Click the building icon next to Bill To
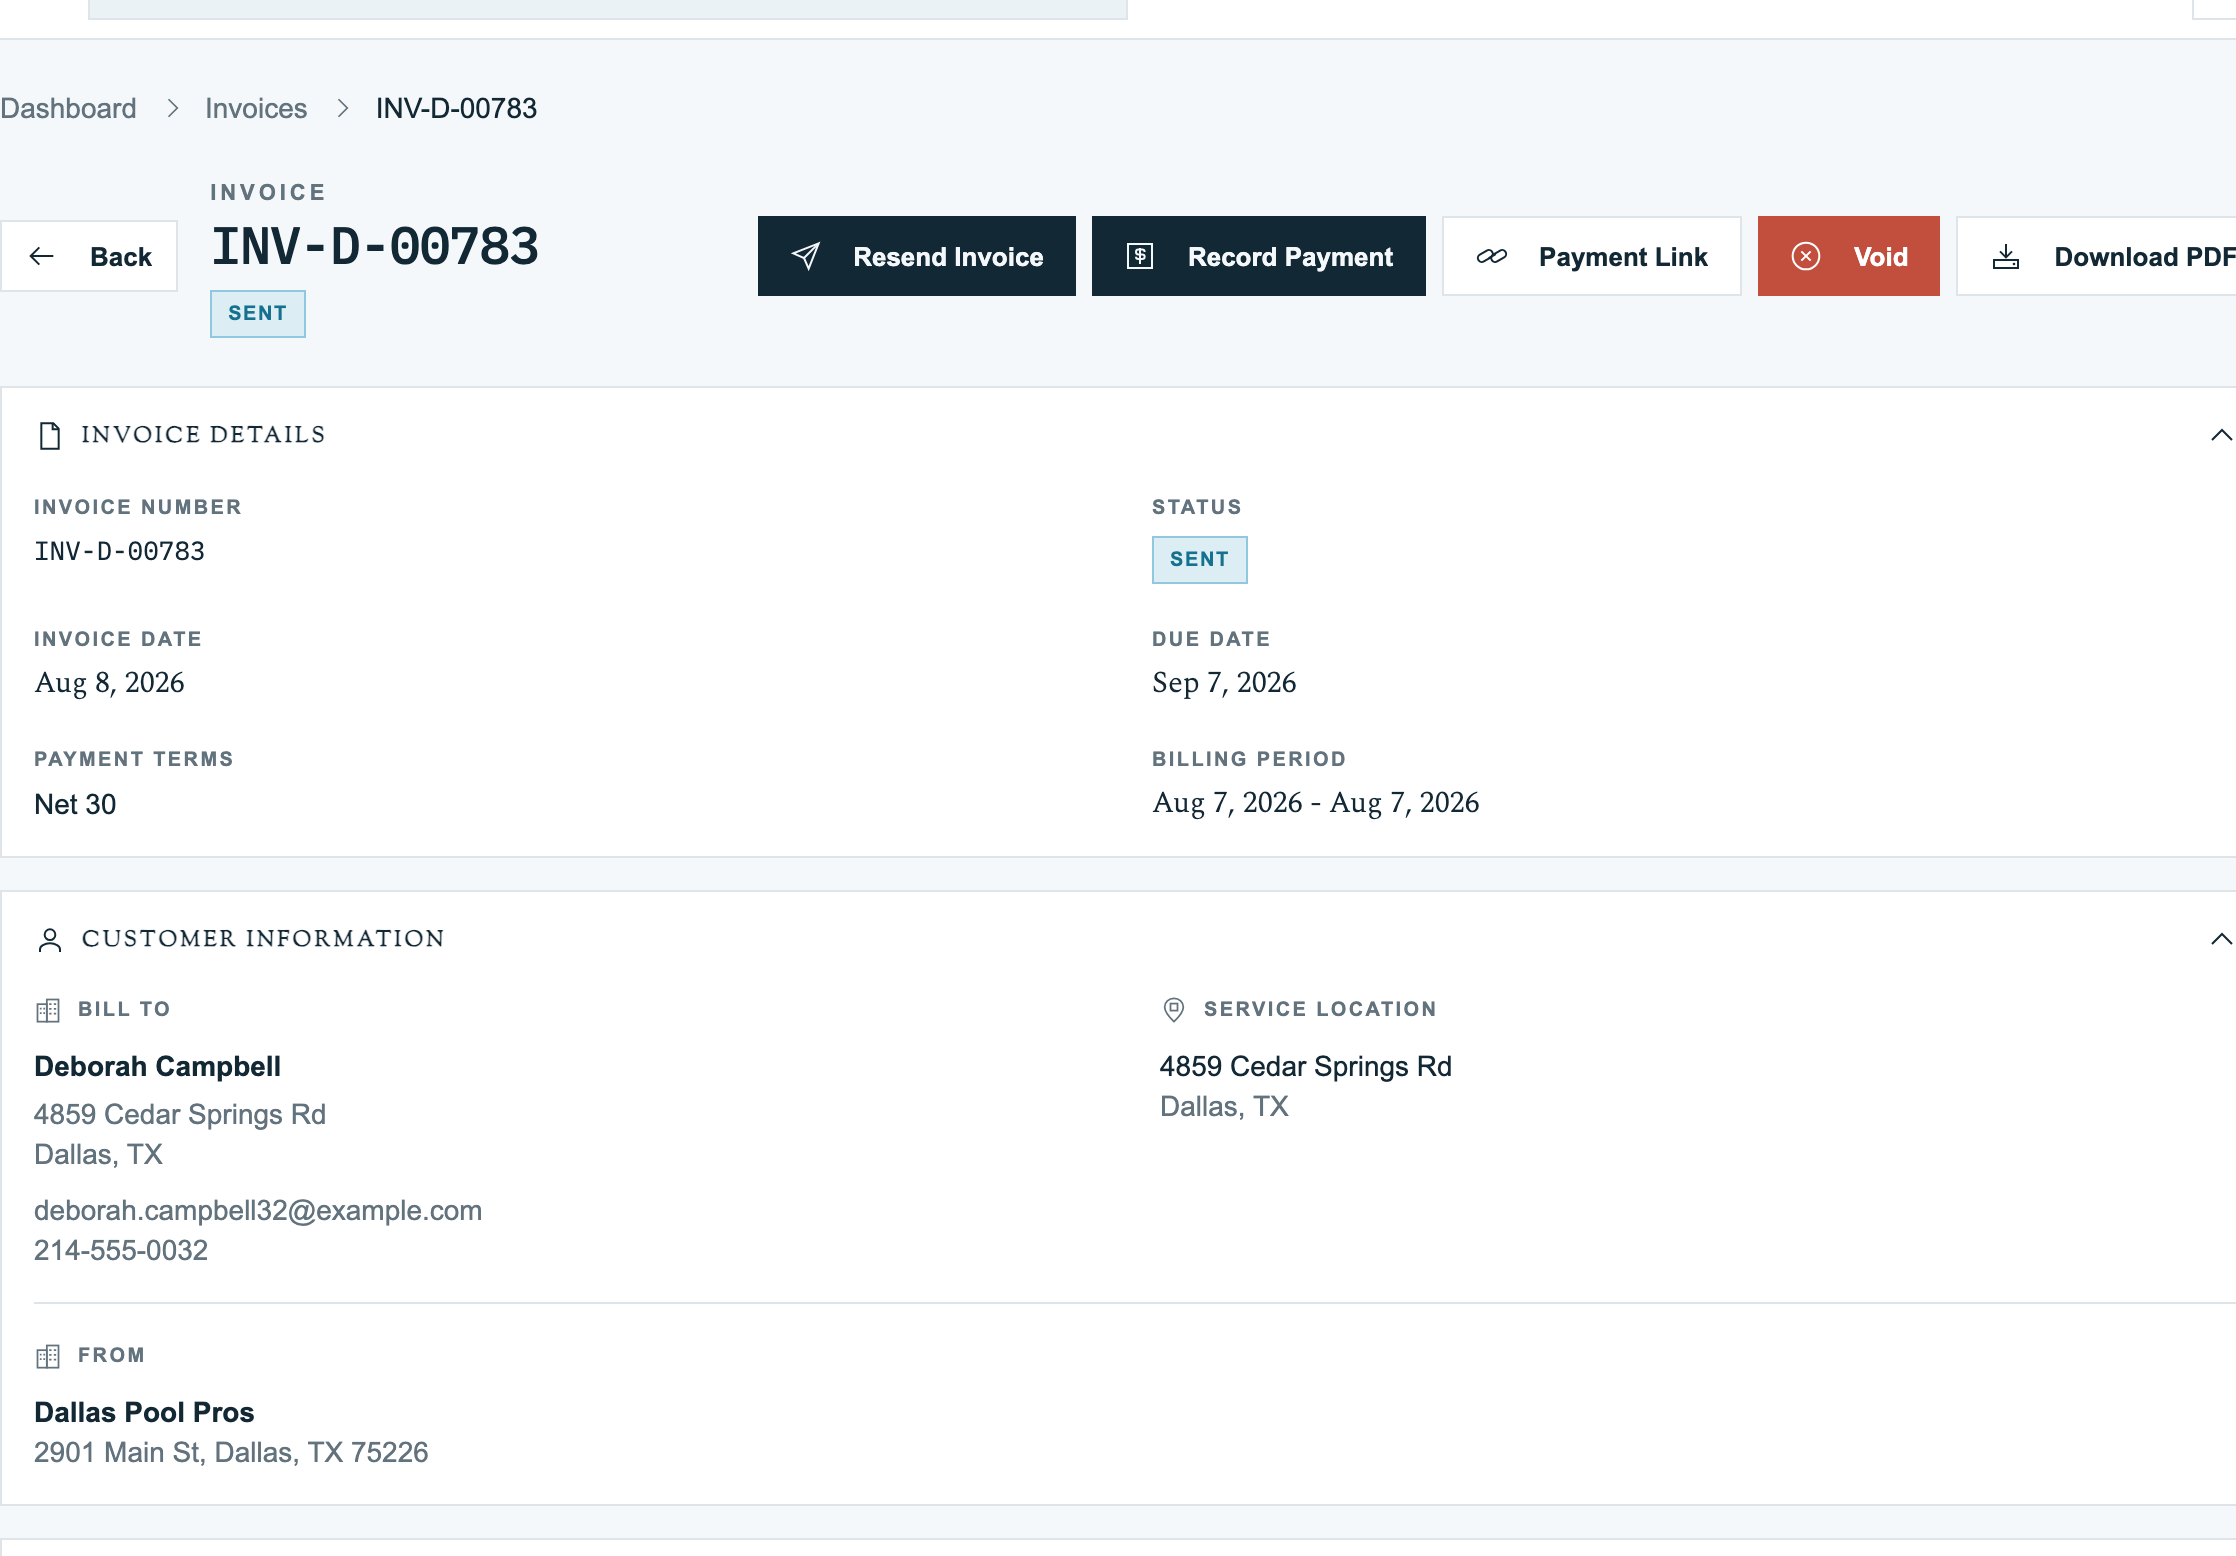The width and height of the screenshot is (2236, 1556). [x=48, y=1010]
